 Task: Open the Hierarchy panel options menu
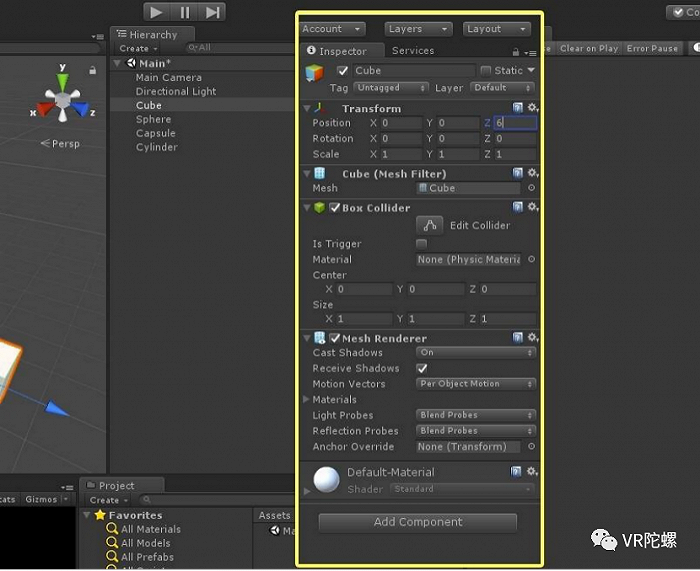click(x=97, y=37)
